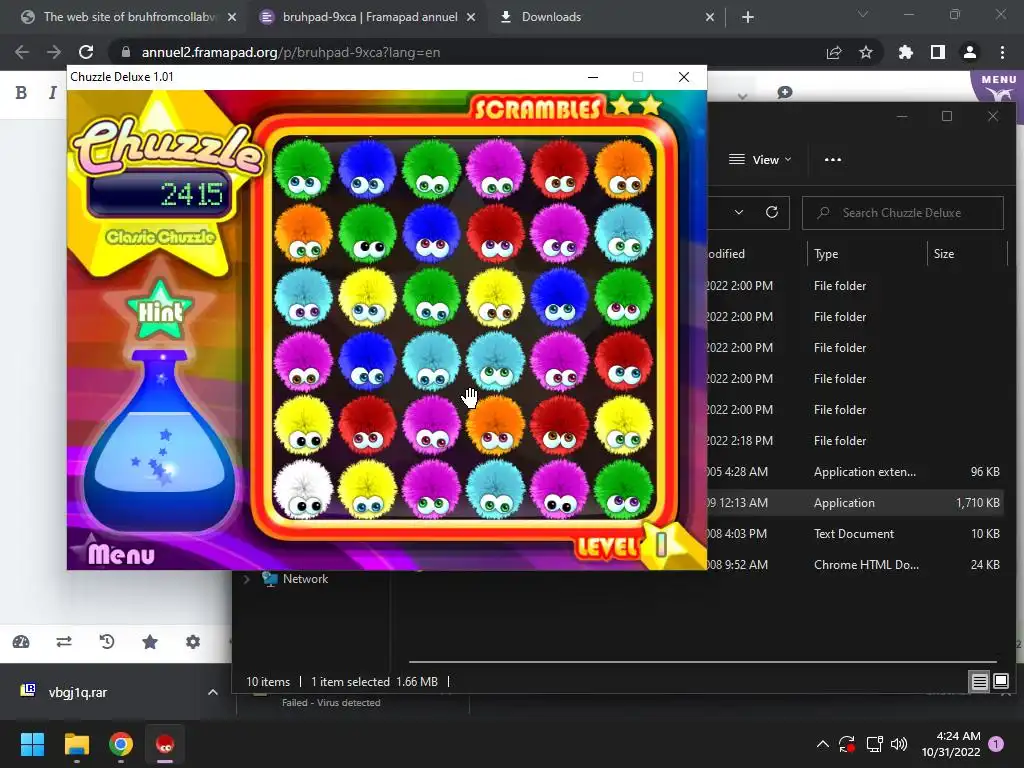This screenshot has height=768, width=1024.
Task: Click the blue potion bottle in Chuzzle
Action: click(160, 441)
